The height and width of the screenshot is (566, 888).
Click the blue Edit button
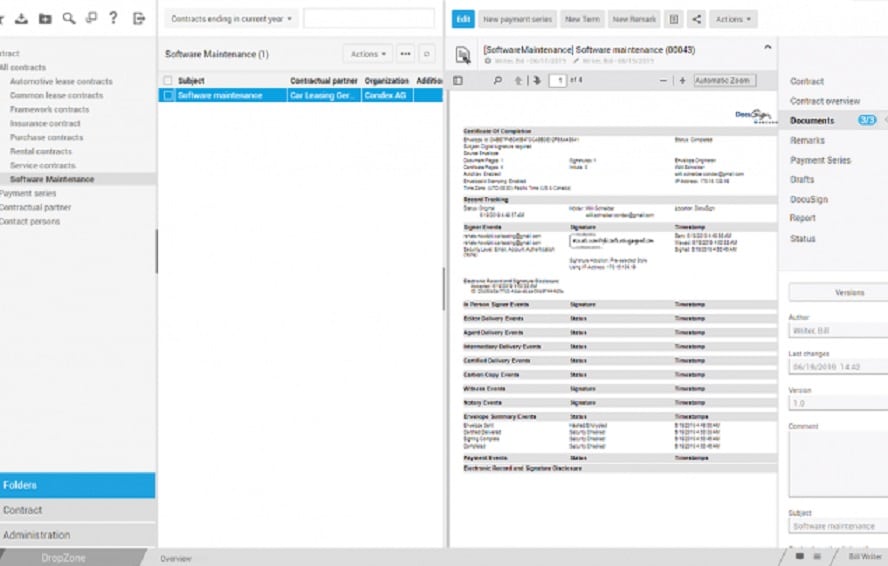[462, 19]
